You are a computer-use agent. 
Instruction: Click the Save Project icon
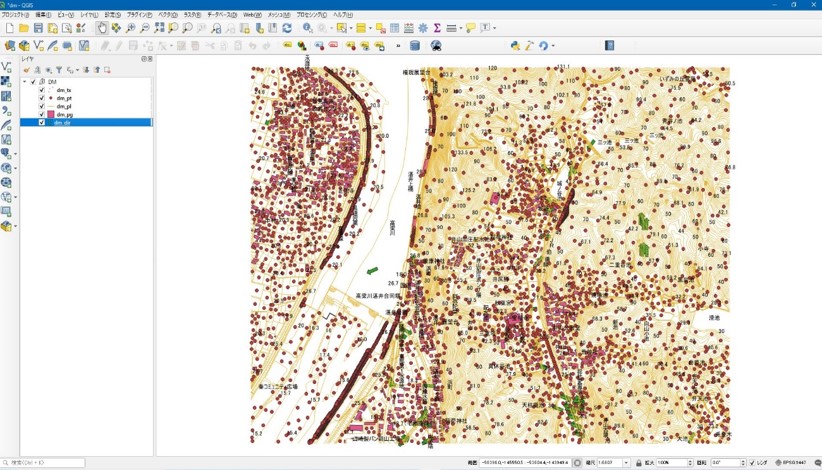point(38,28)
